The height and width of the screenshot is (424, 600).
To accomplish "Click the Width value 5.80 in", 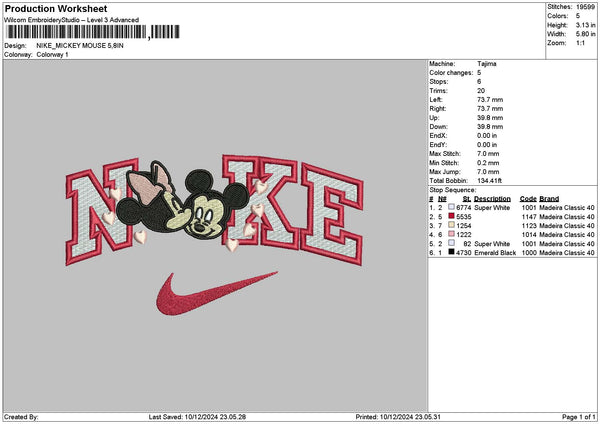I will coord(585,34).
